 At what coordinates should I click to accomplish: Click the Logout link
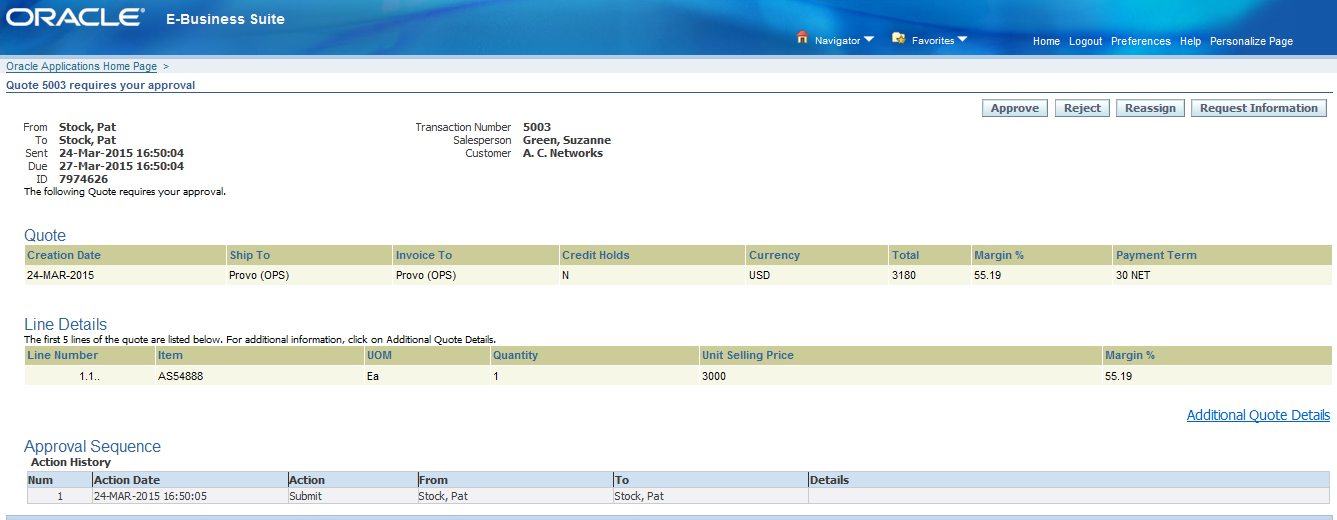tap(1085, 41)
